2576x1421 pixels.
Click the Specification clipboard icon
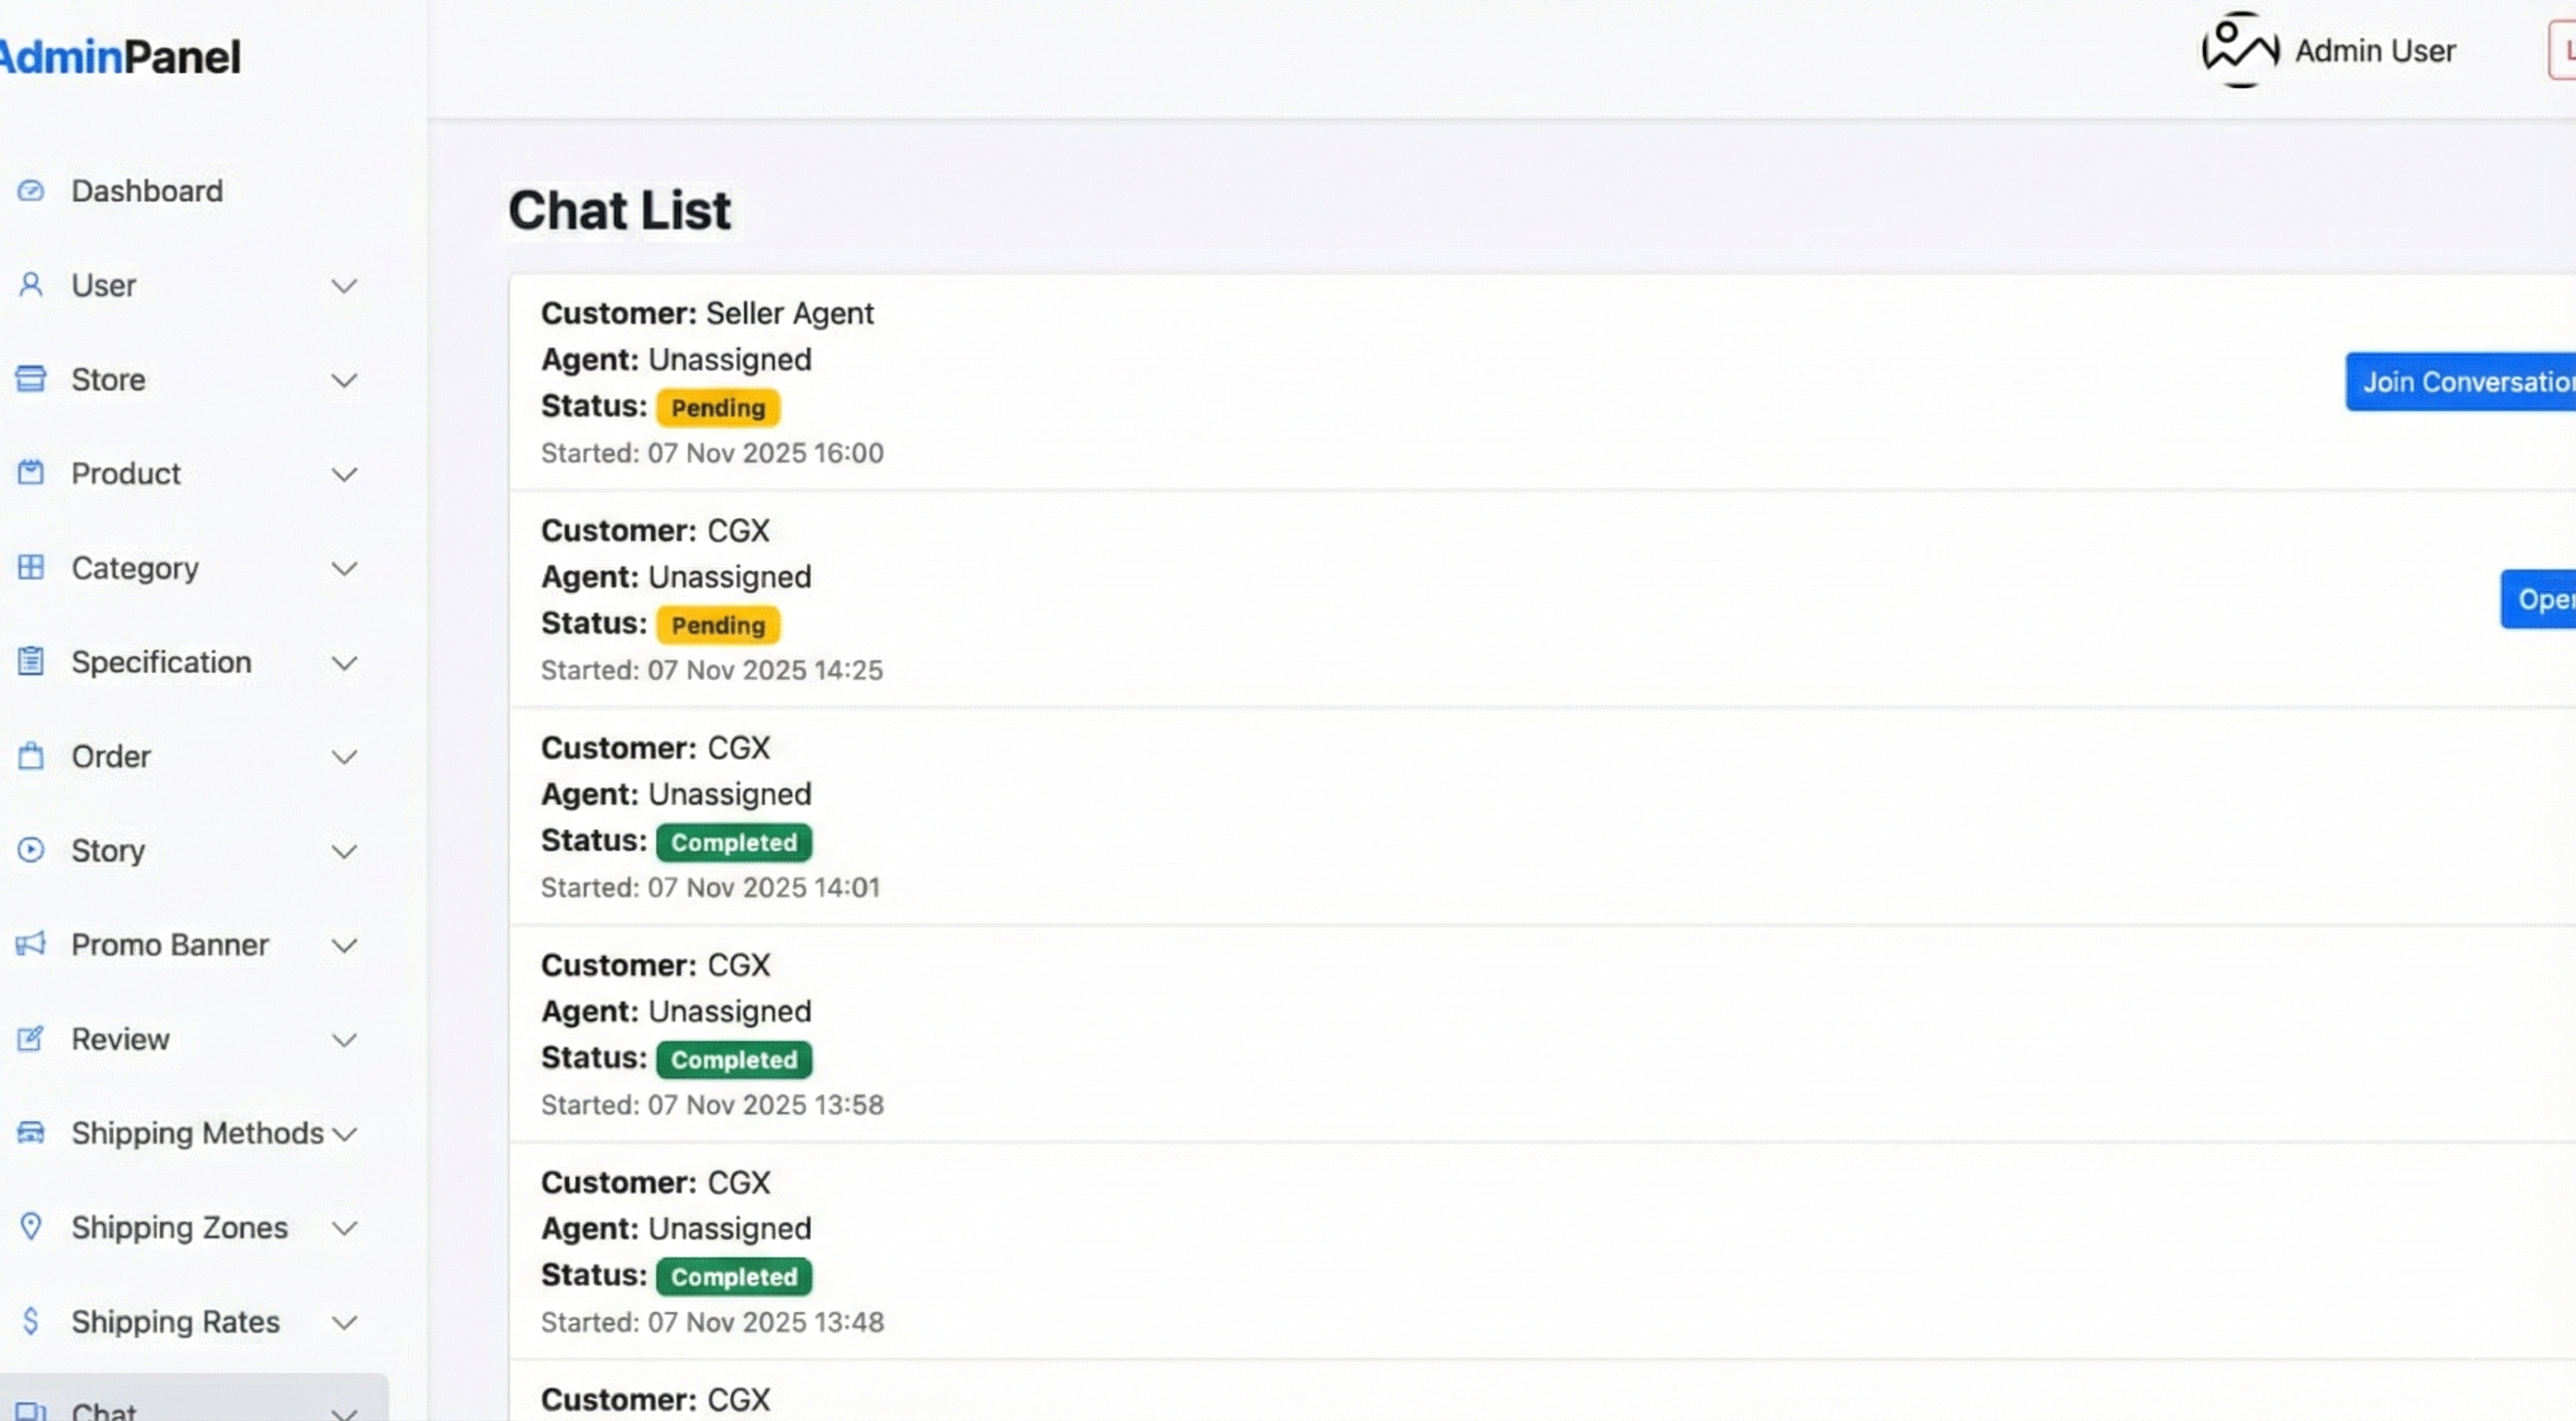31,661
